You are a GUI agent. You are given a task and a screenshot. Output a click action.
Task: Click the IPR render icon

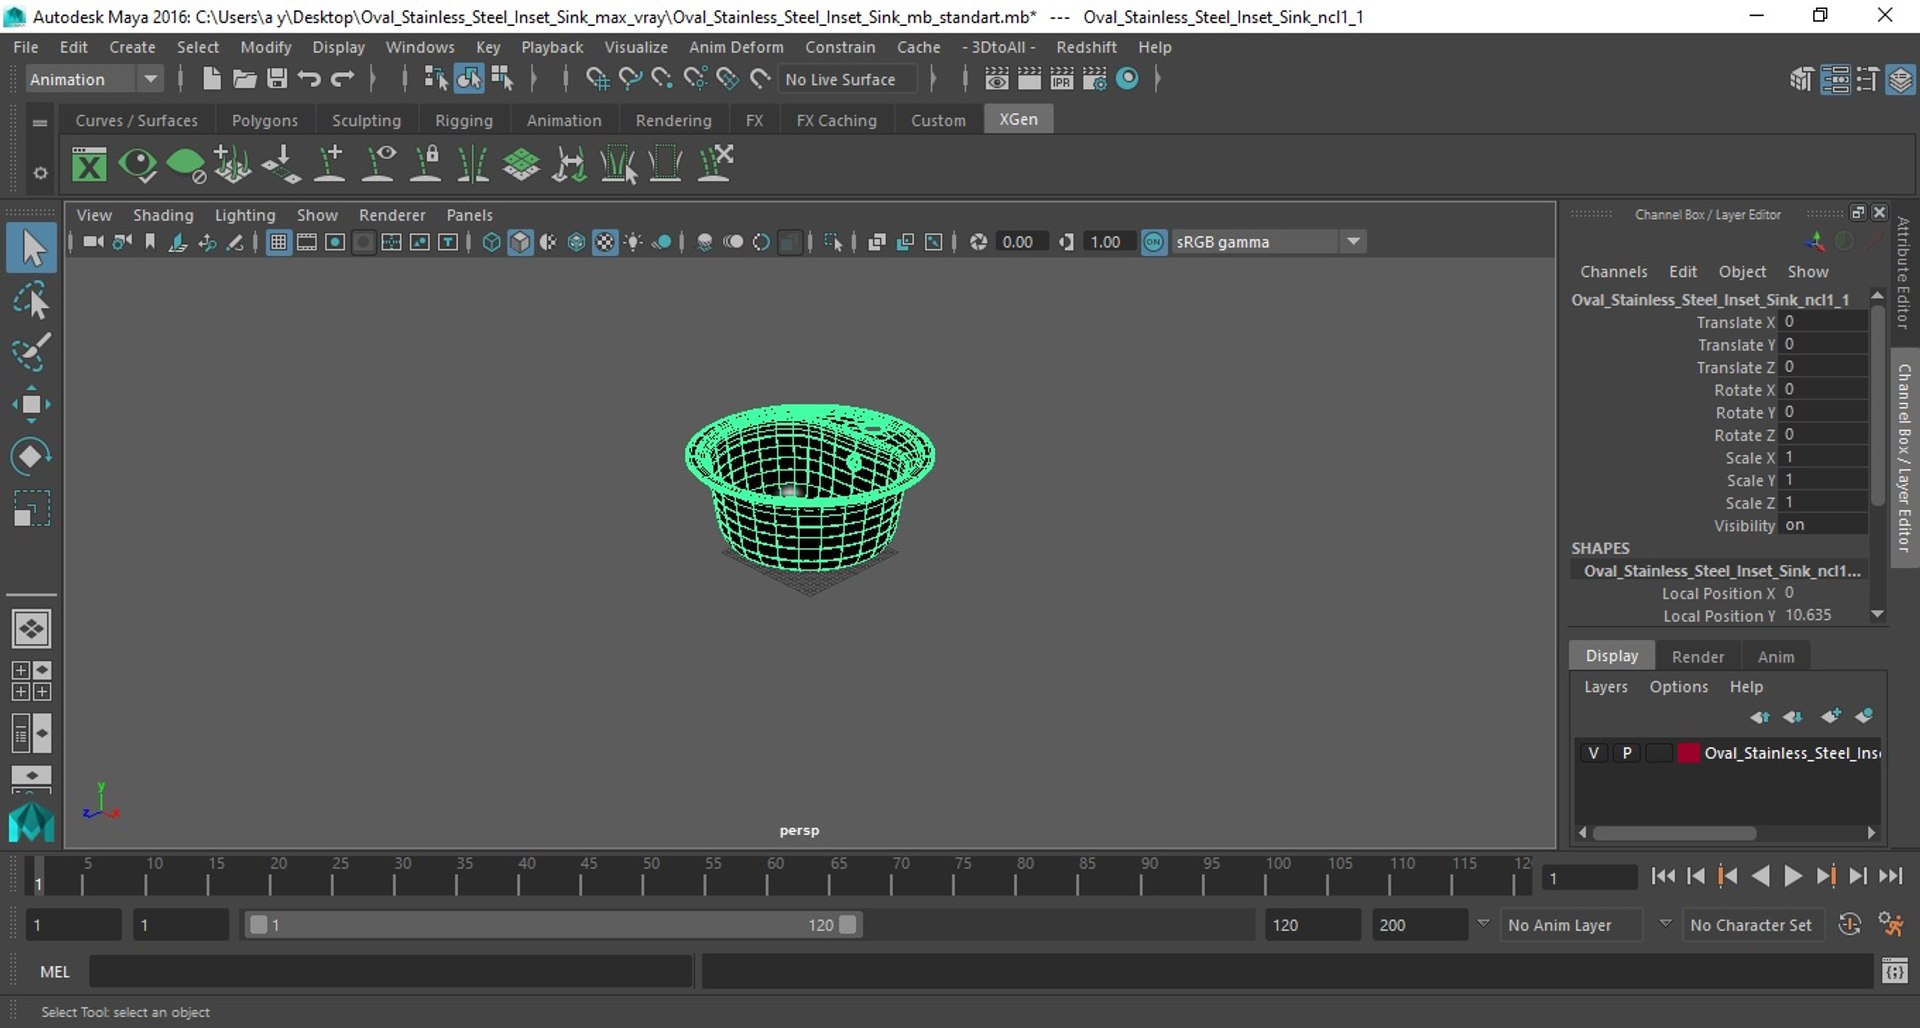coord(1062,79)
